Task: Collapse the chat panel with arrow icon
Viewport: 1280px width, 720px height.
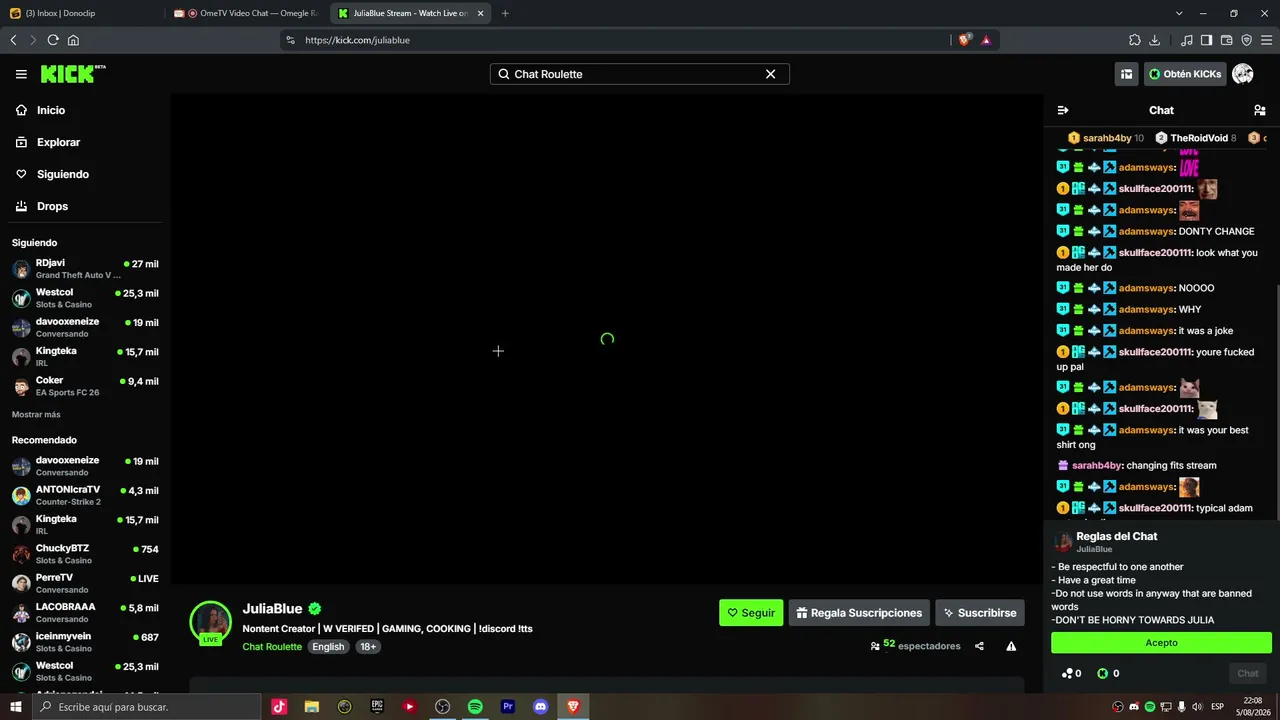Action: pos(1063,110)
